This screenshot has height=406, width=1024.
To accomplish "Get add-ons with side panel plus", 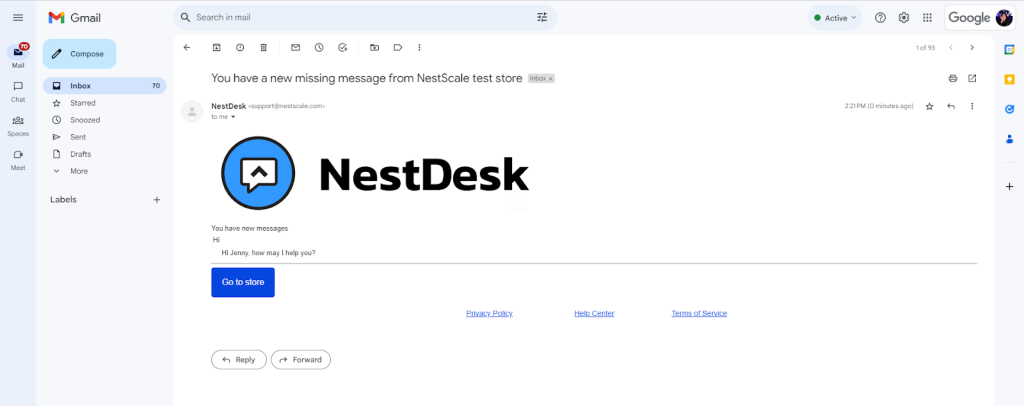I will (1010, 187).
